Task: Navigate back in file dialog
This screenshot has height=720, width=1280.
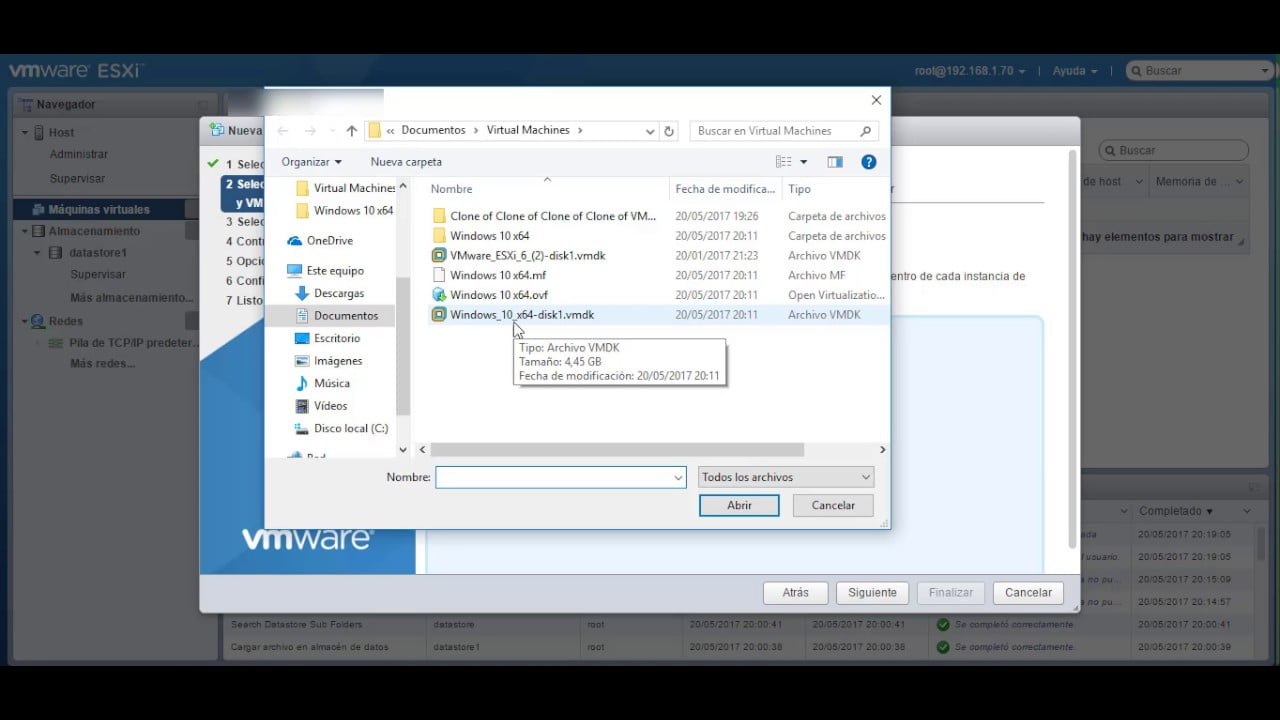Action: pyautogui.click(x=283, y=131)
